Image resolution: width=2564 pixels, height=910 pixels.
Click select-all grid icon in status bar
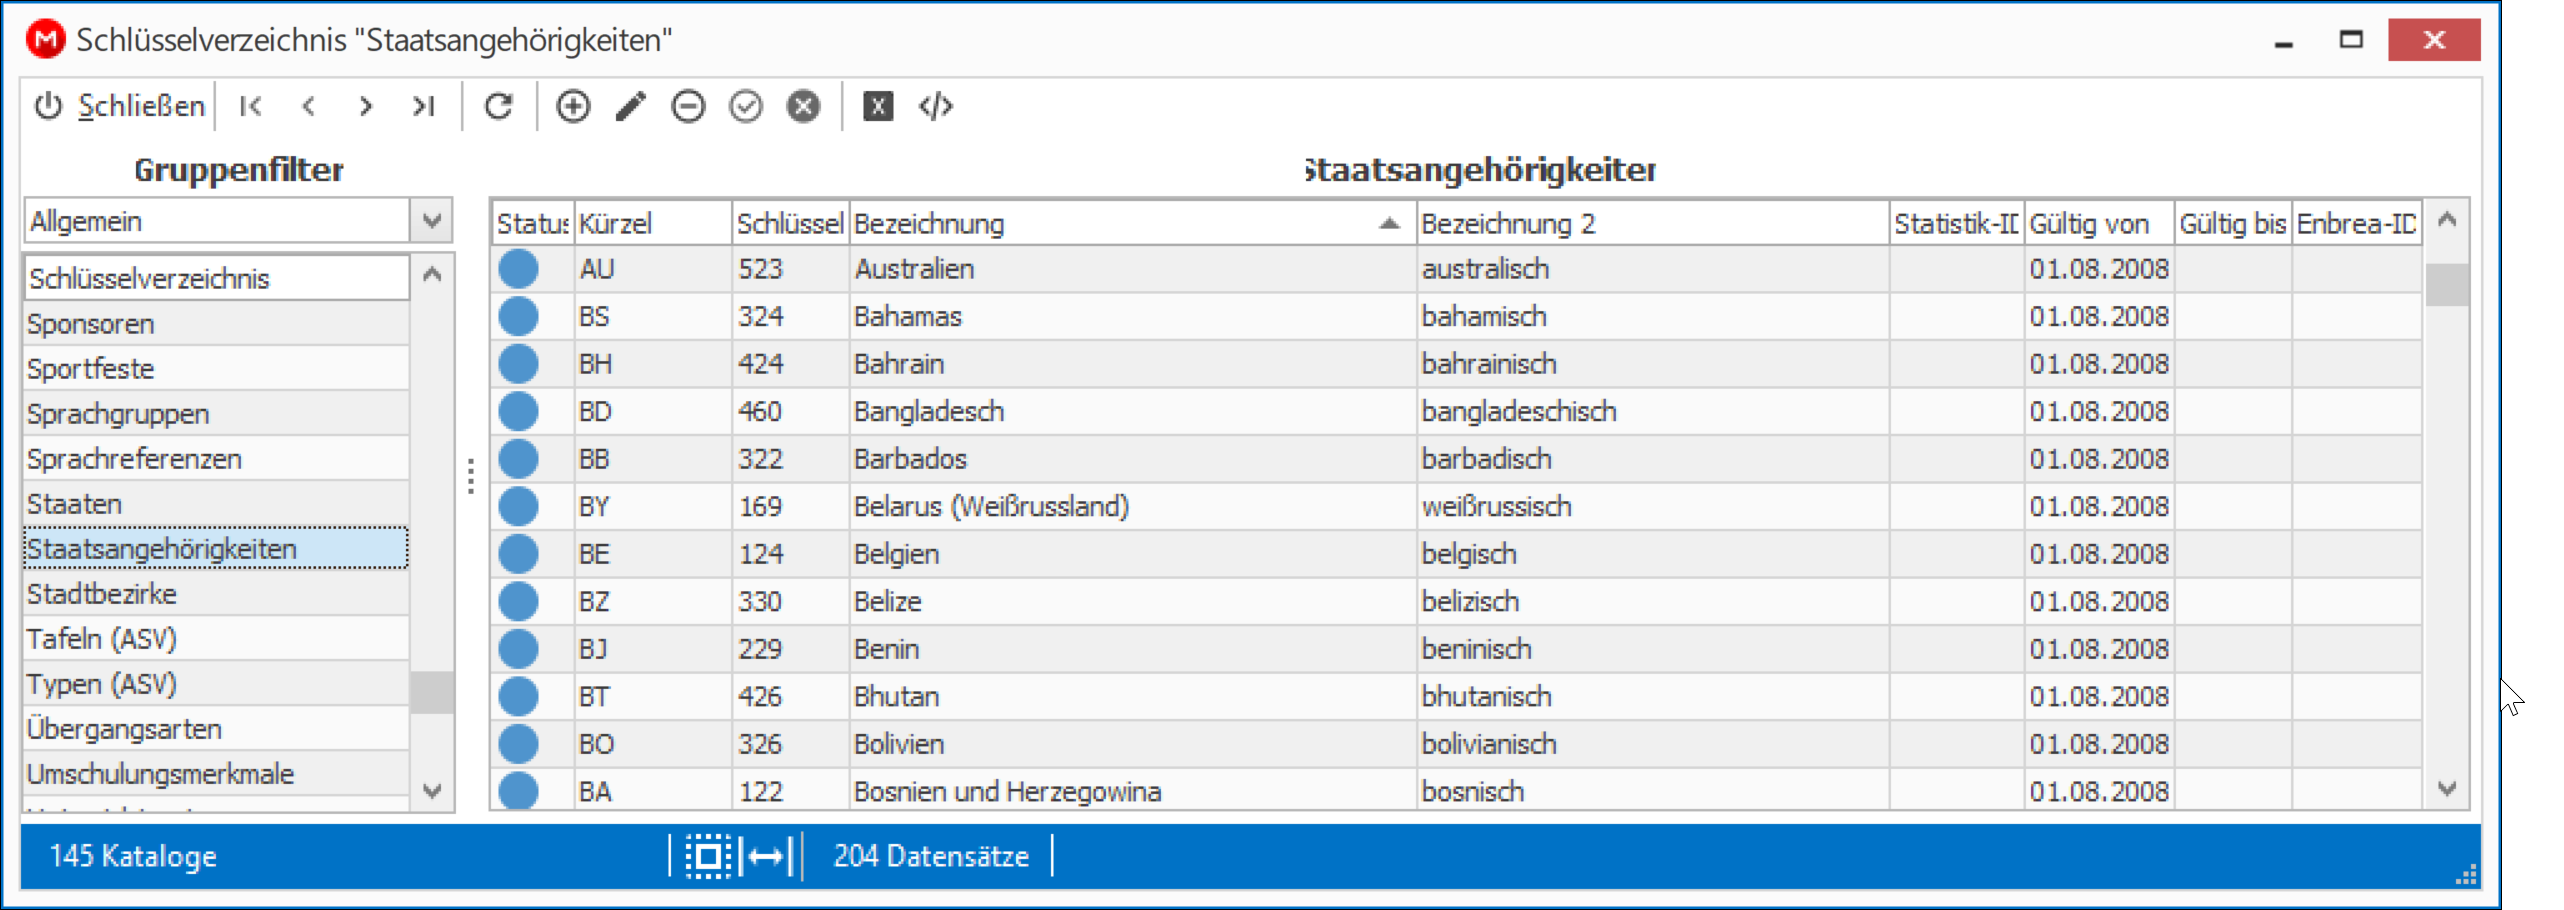708,856
